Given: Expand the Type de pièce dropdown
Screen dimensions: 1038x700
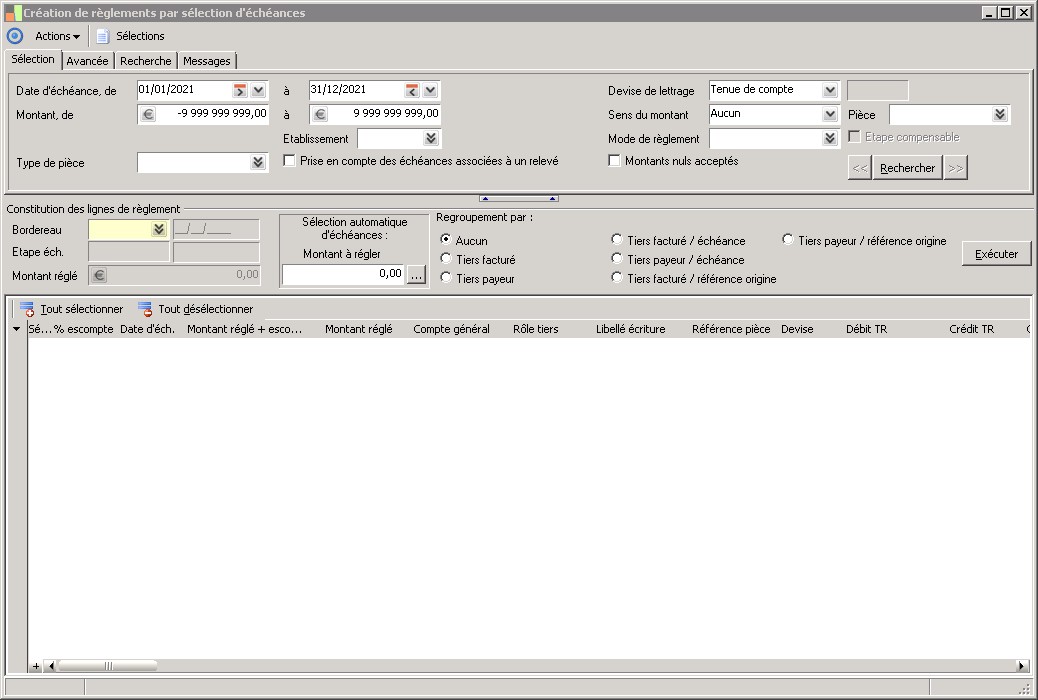Looking at the screenshot, I should (x=258, y=162).
